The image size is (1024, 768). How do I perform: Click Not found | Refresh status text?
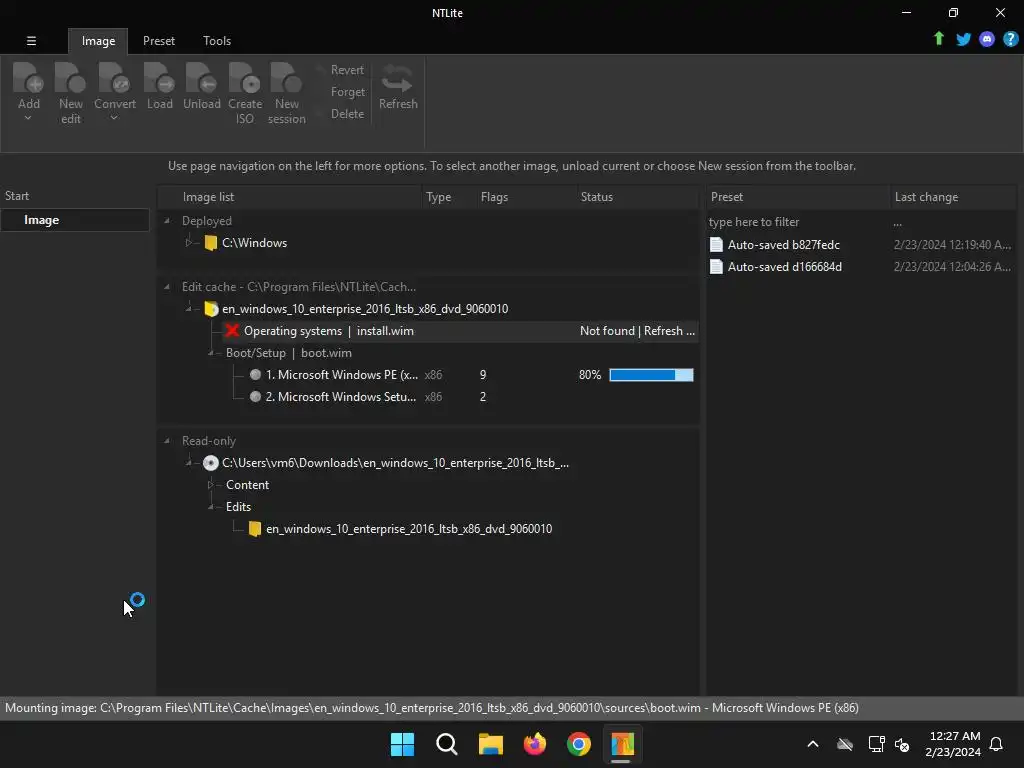(x=637, y=330)
